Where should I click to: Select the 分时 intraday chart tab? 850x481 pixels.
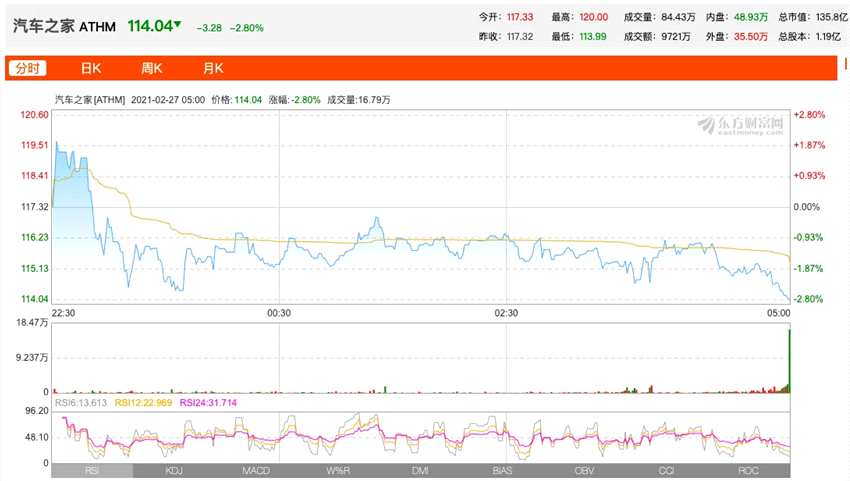[x=28, y=68]
